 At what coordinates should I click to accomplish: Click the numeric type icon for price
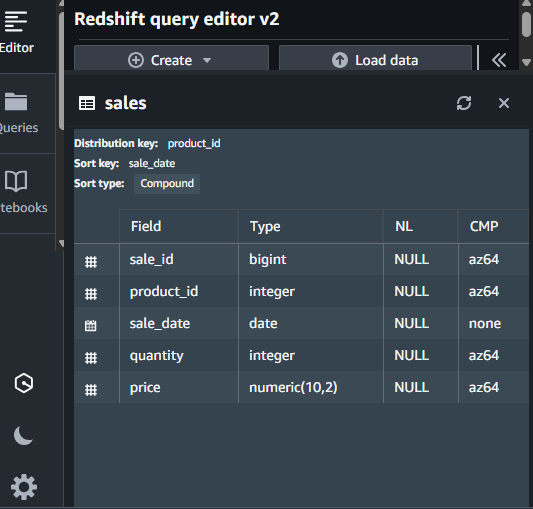point(91,390)
